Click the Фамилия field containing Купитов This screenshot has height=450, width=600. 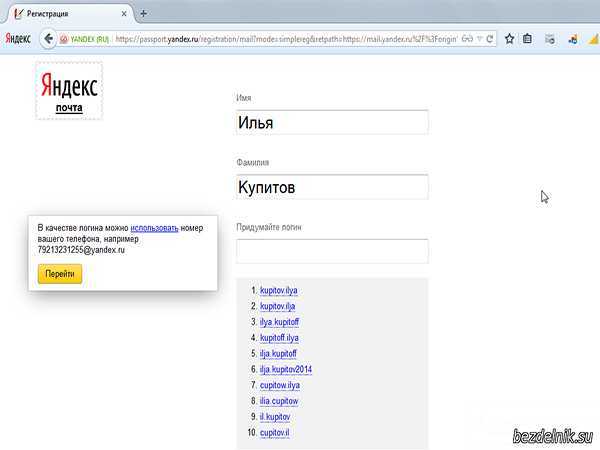pyautogui.click(x=332, y=187)
